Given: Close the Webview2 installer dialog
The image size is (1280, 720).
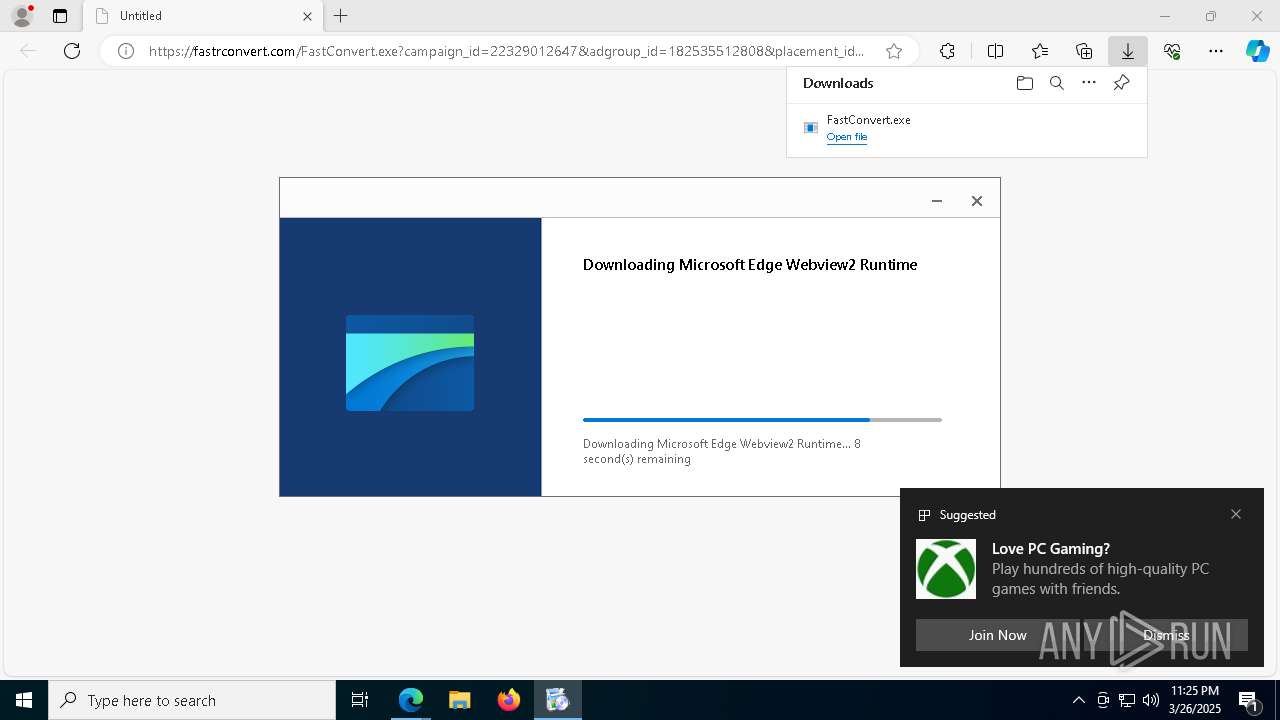Looking at the screenshot, I should click(977, 201).
